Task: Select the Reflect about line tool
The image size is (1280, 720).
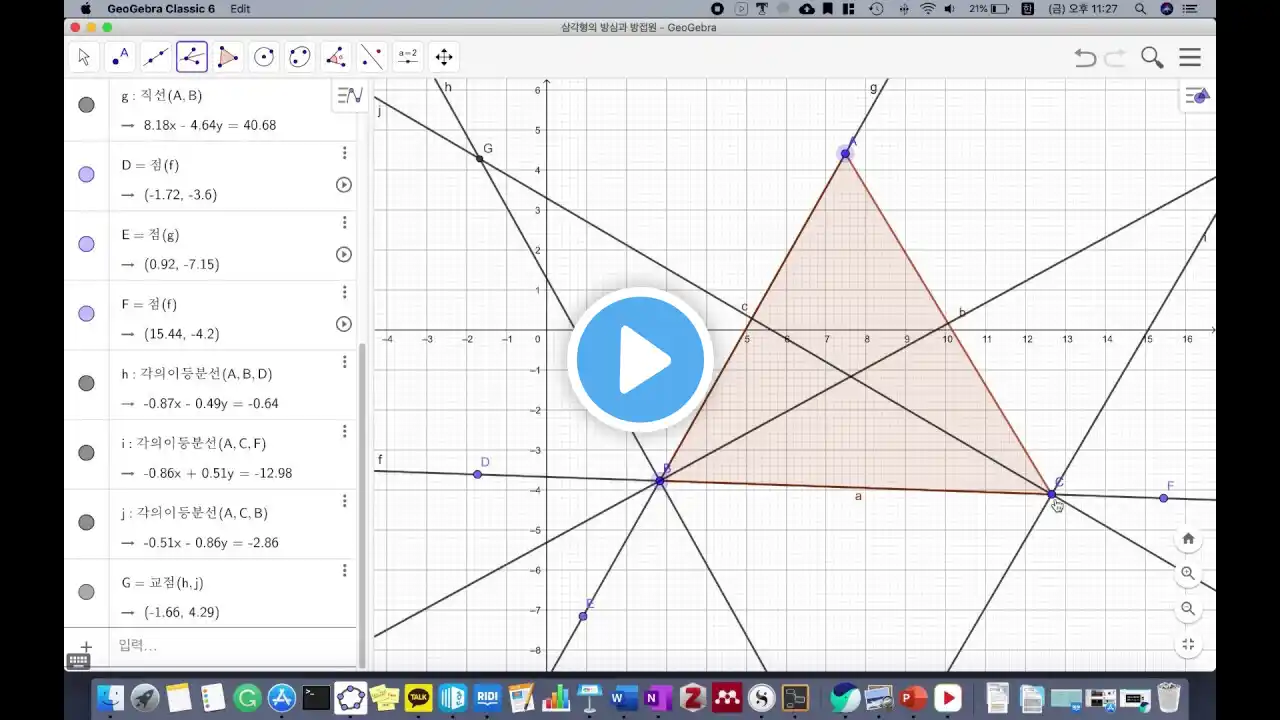Action: tap(372, 58)
